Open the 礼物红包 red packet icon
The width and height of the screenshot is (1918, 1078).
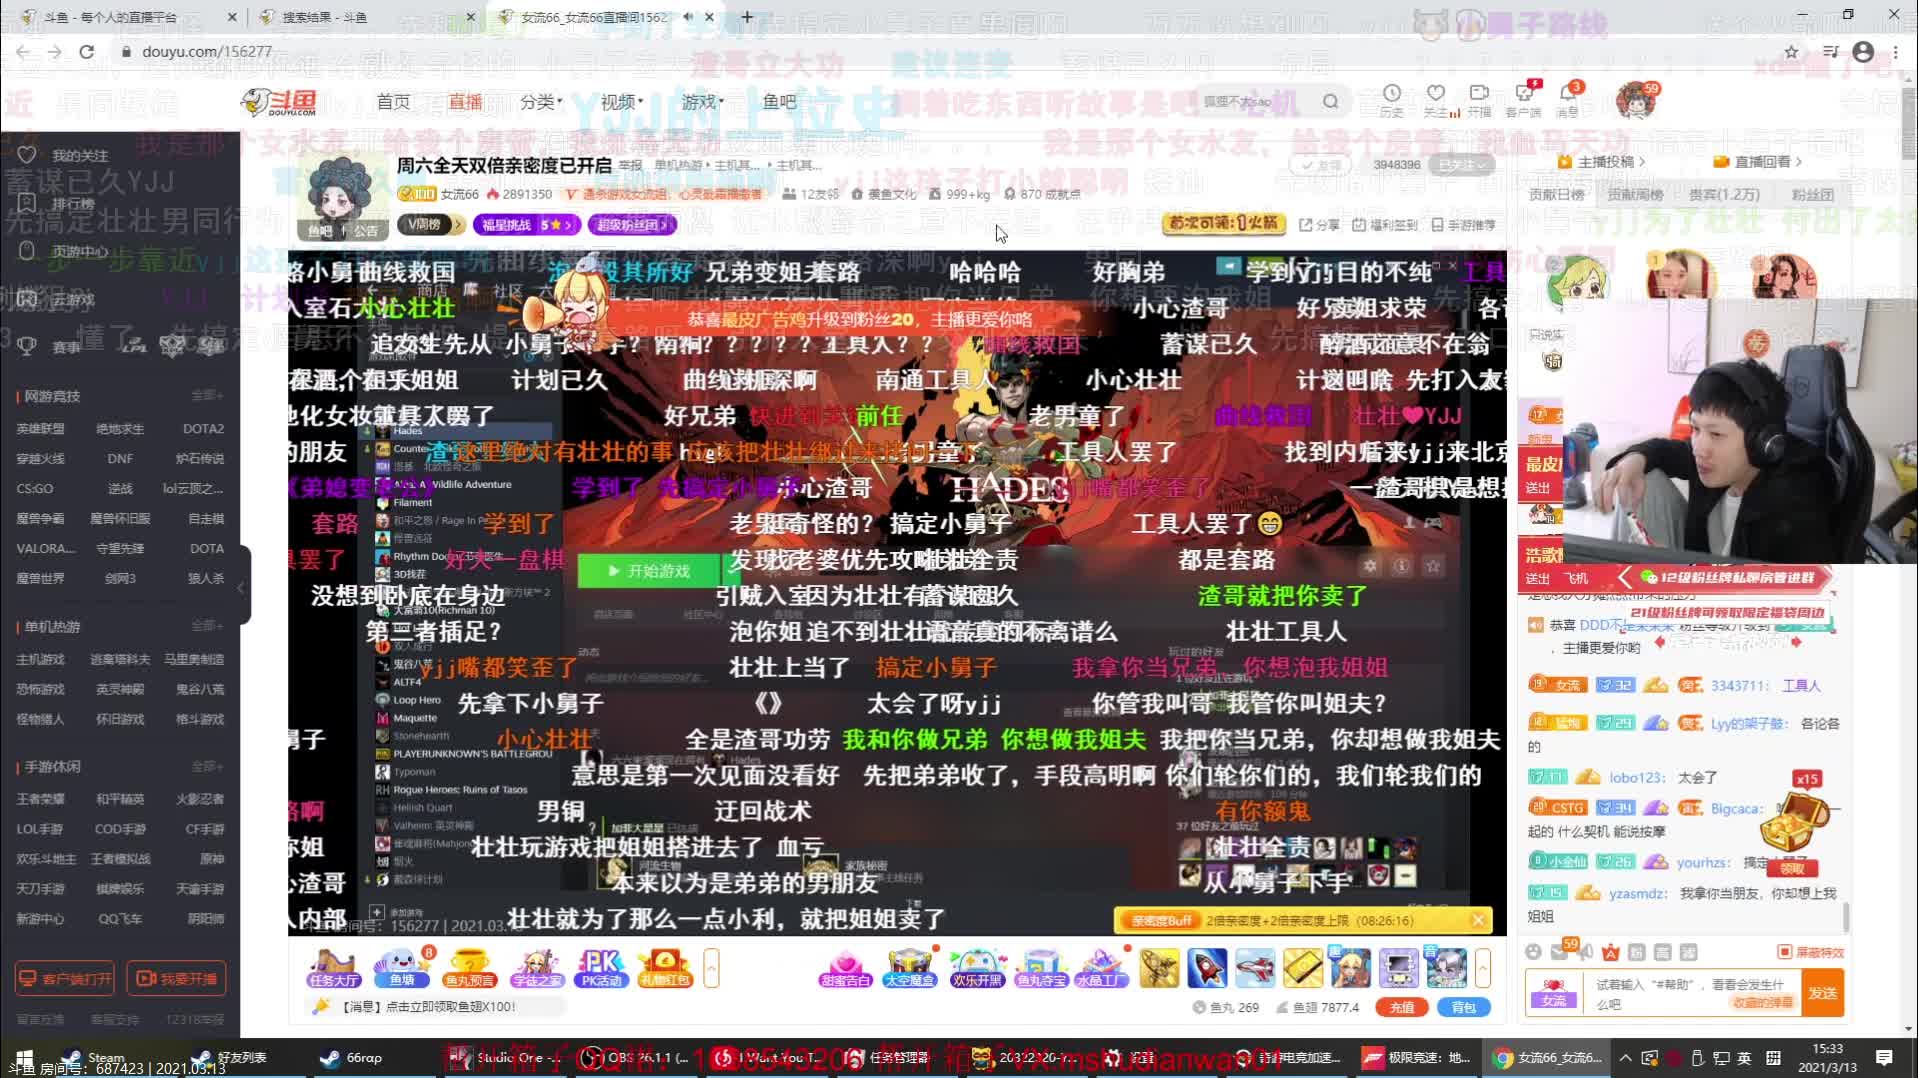(x=666, y=967)
